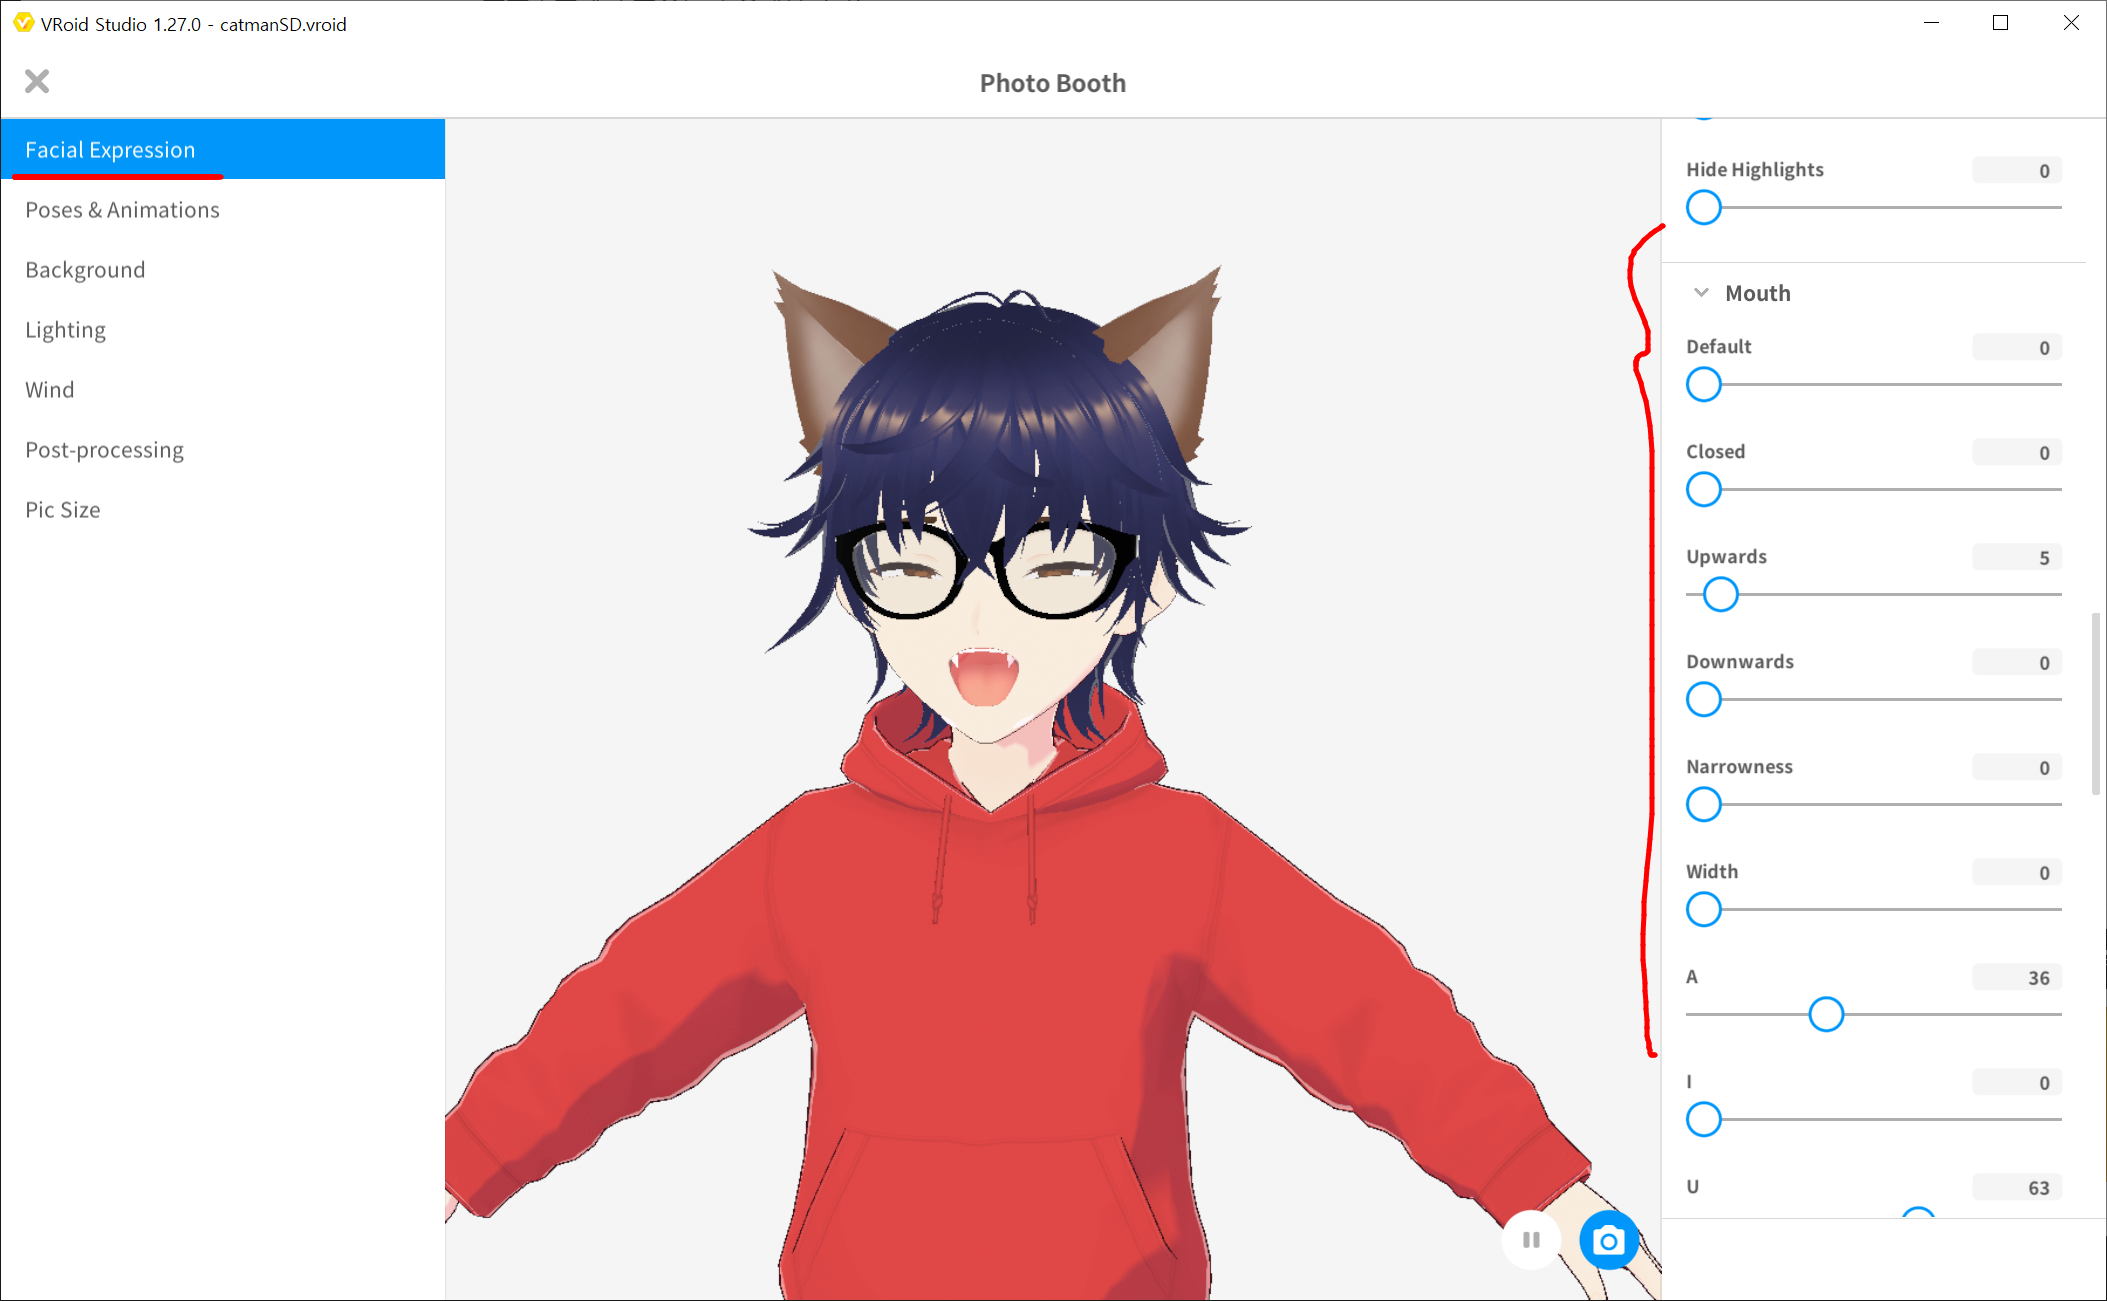Close Photo Booth with the X icon
This screenshot has width=2107, height=1301.
(x=37, y=81)
